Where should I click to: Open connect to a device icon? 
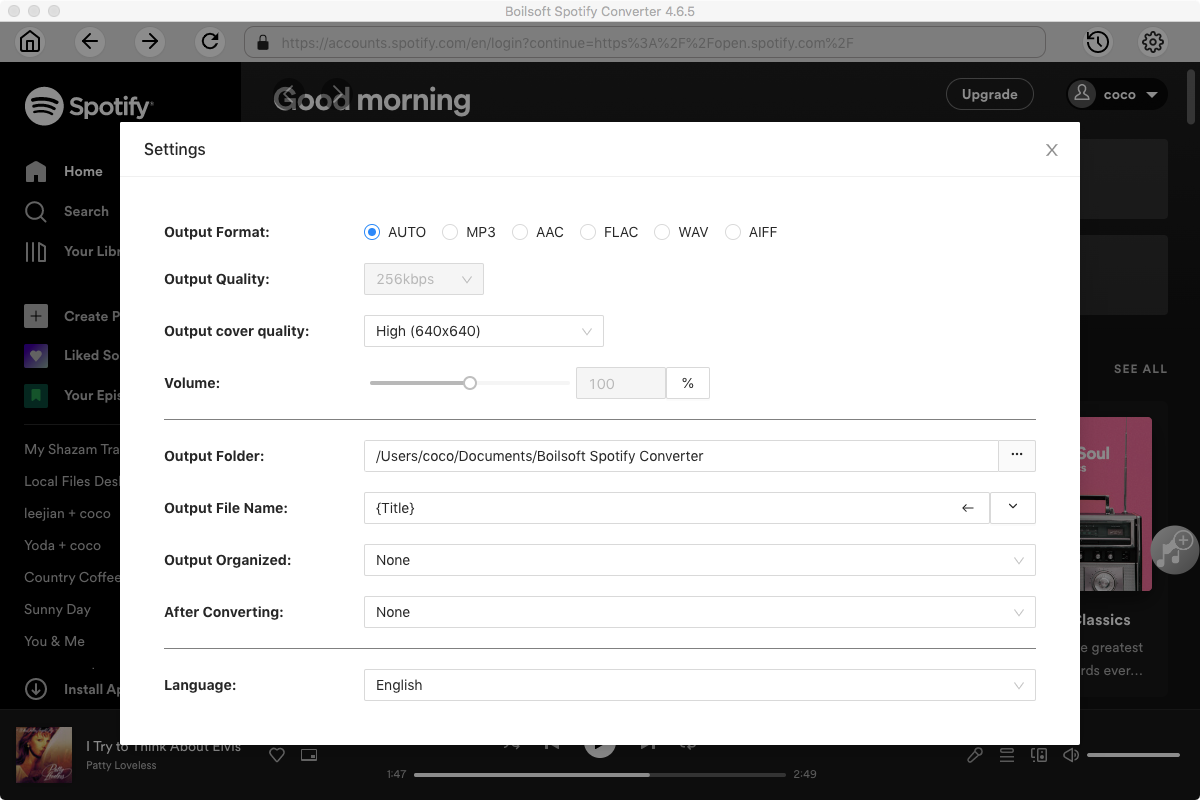[x=1039, y=755]
